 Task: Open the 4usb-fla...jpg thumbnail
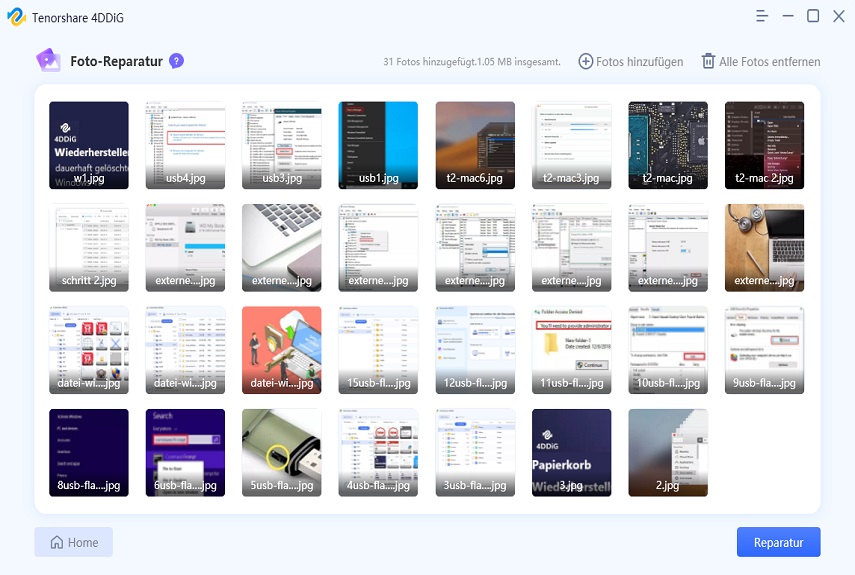pos(378,452)
